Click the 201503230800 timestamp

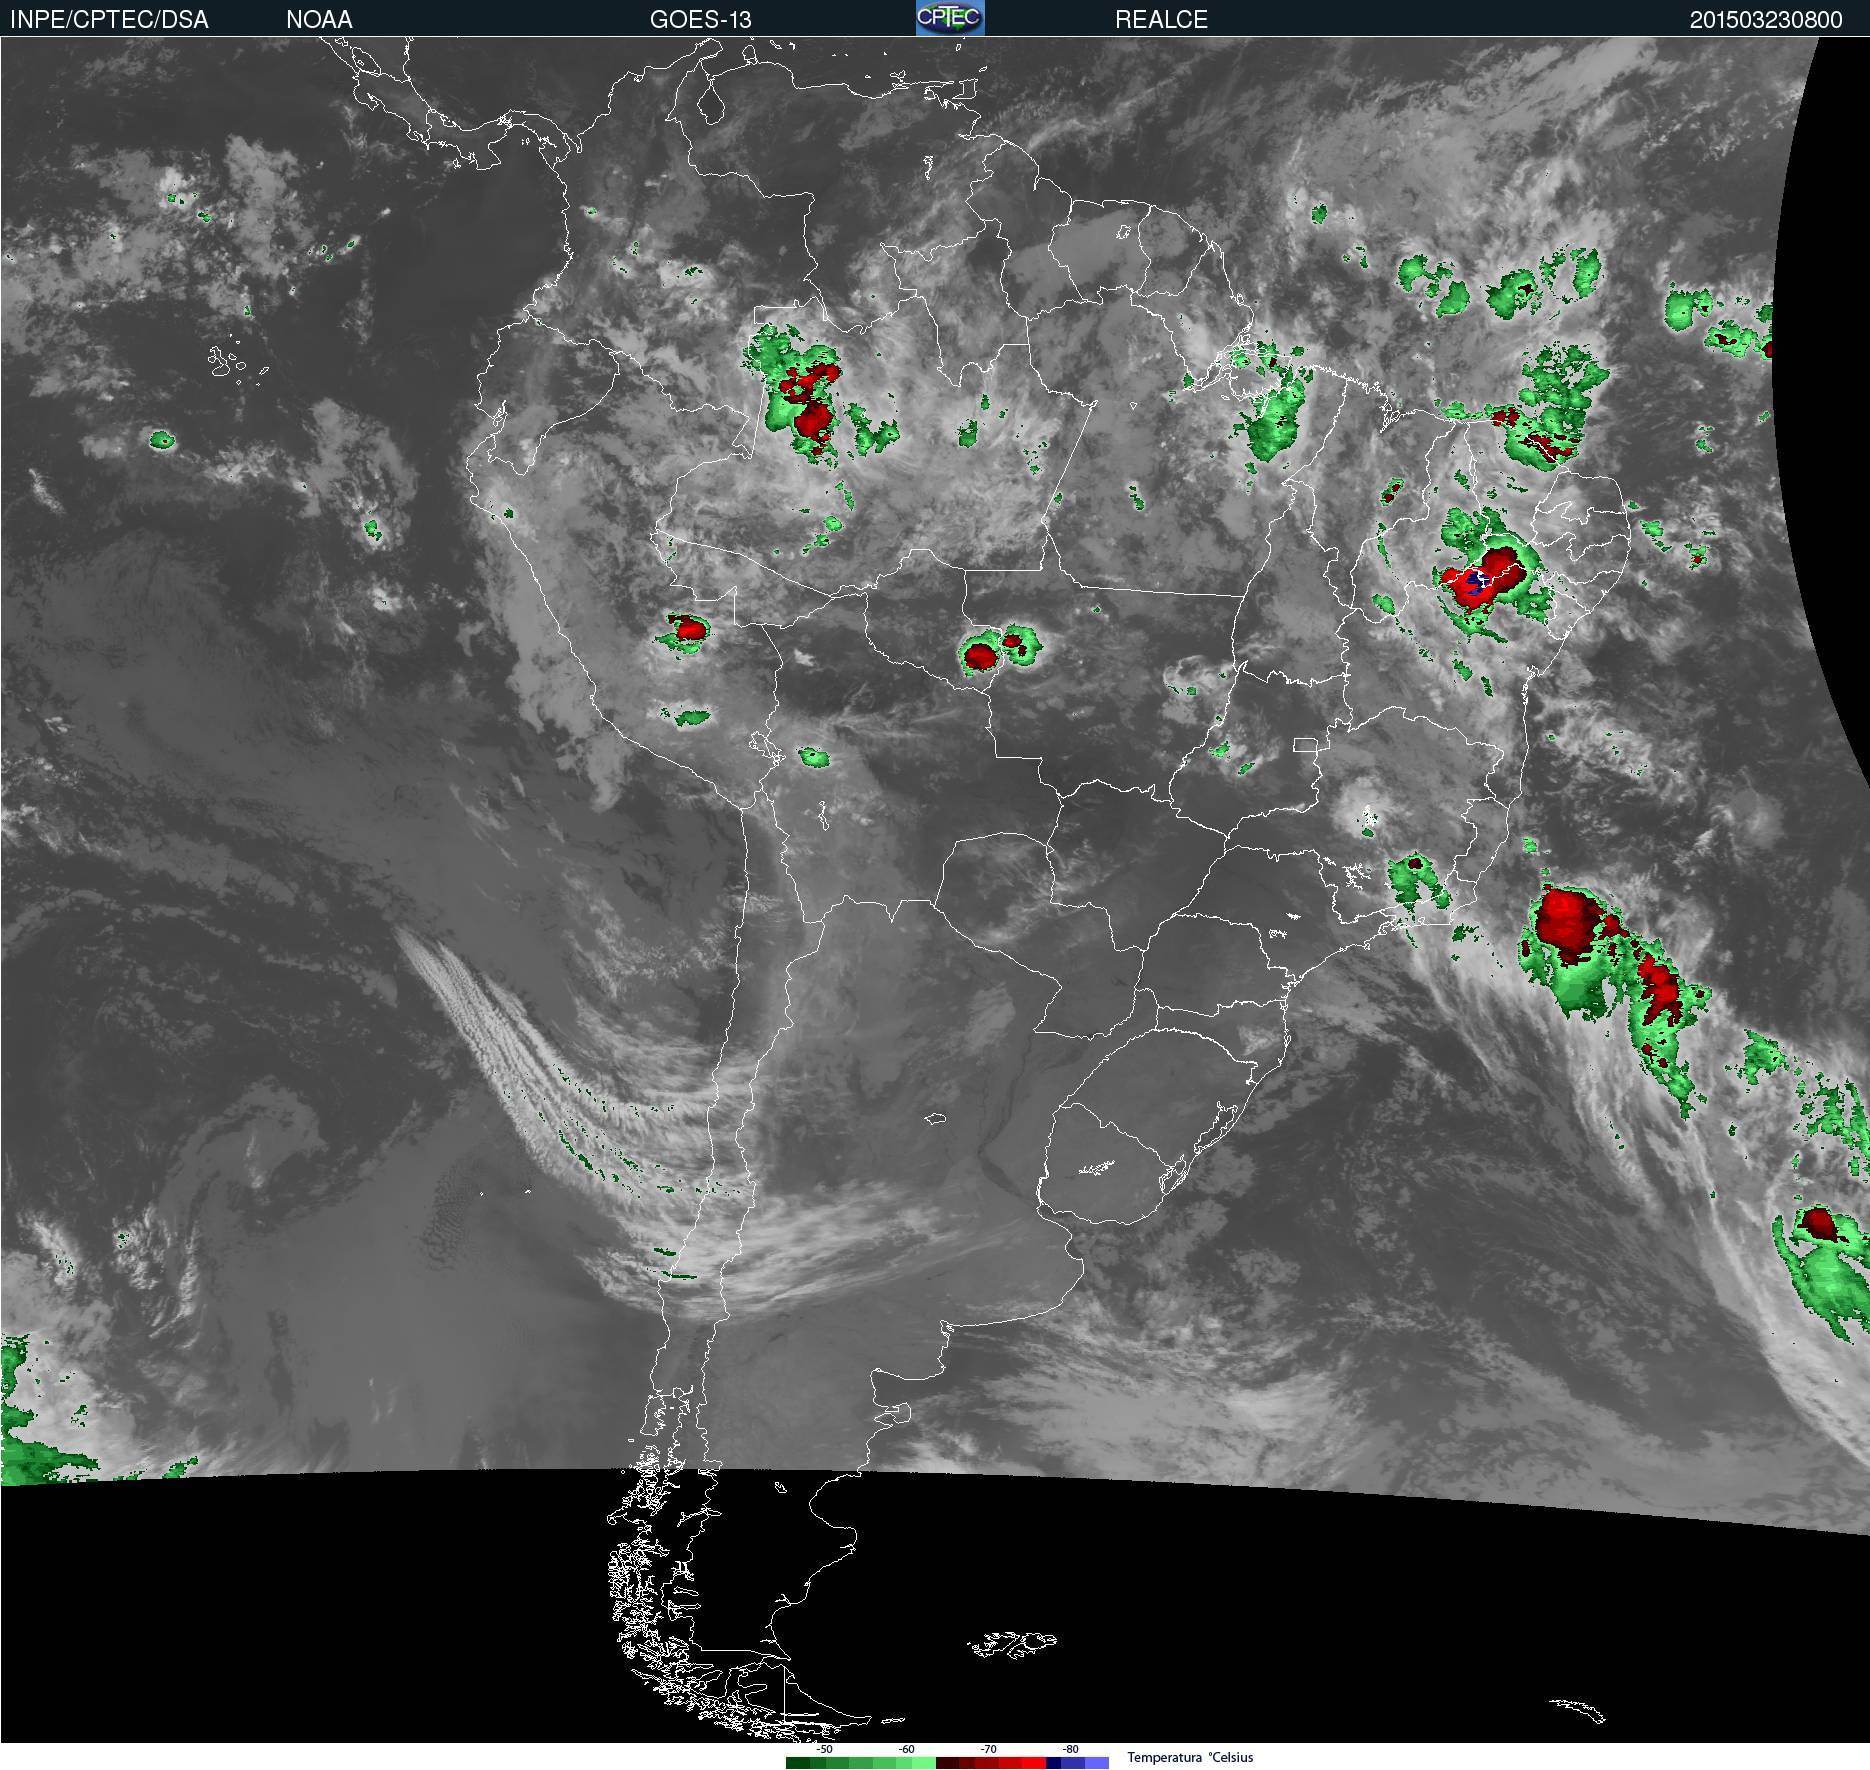pos(1766,19)
